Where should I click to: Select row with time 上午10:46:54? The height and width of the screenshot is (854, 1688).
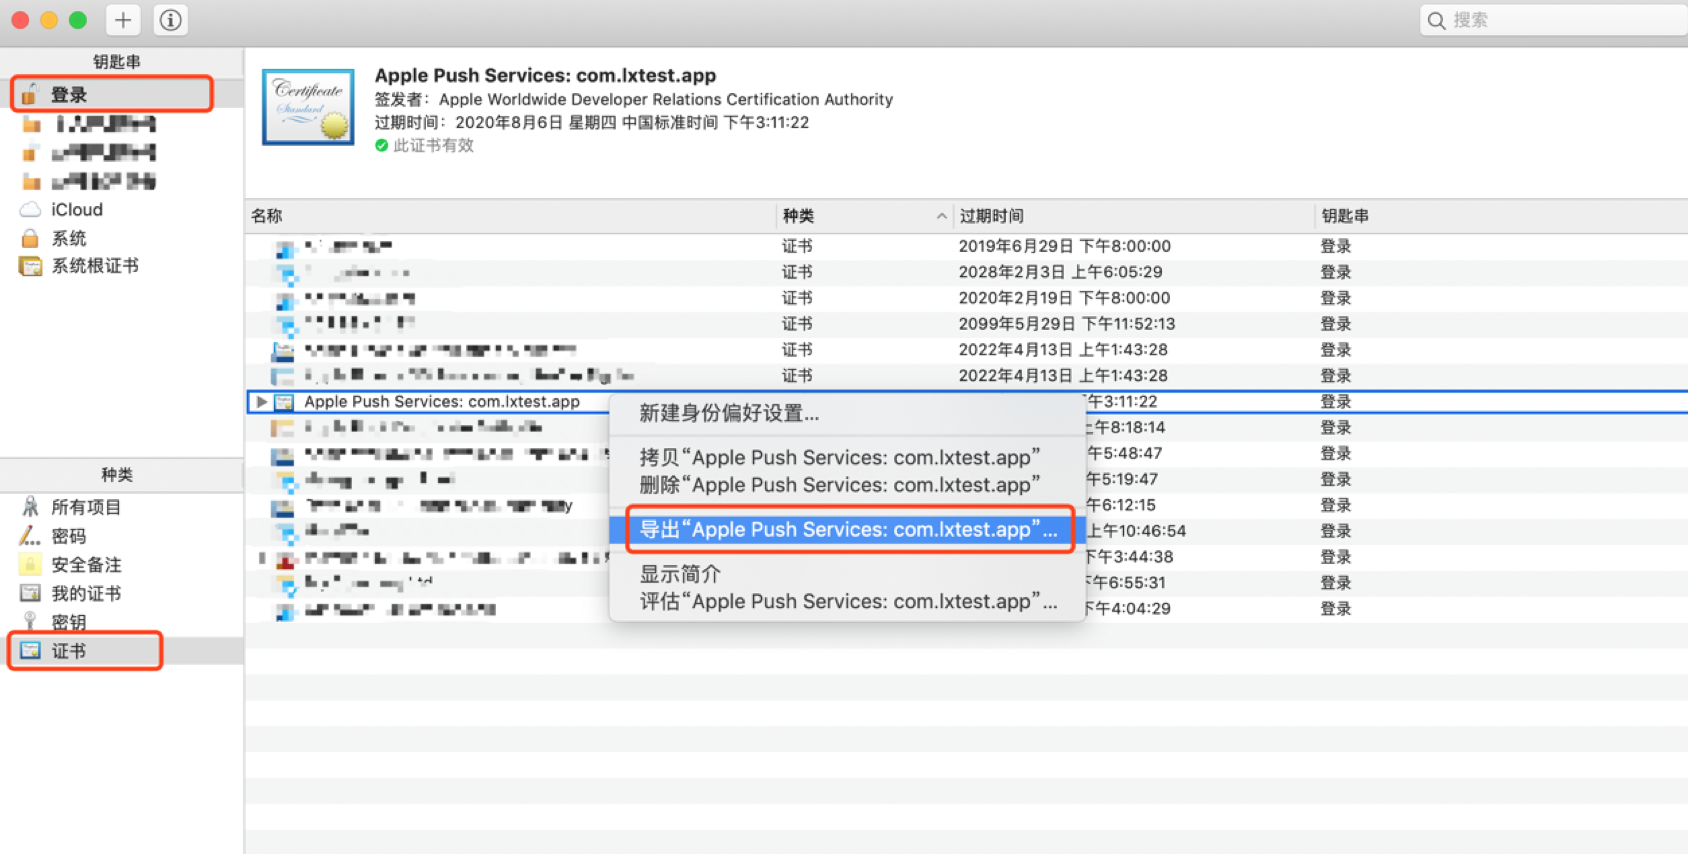[966, 531]
